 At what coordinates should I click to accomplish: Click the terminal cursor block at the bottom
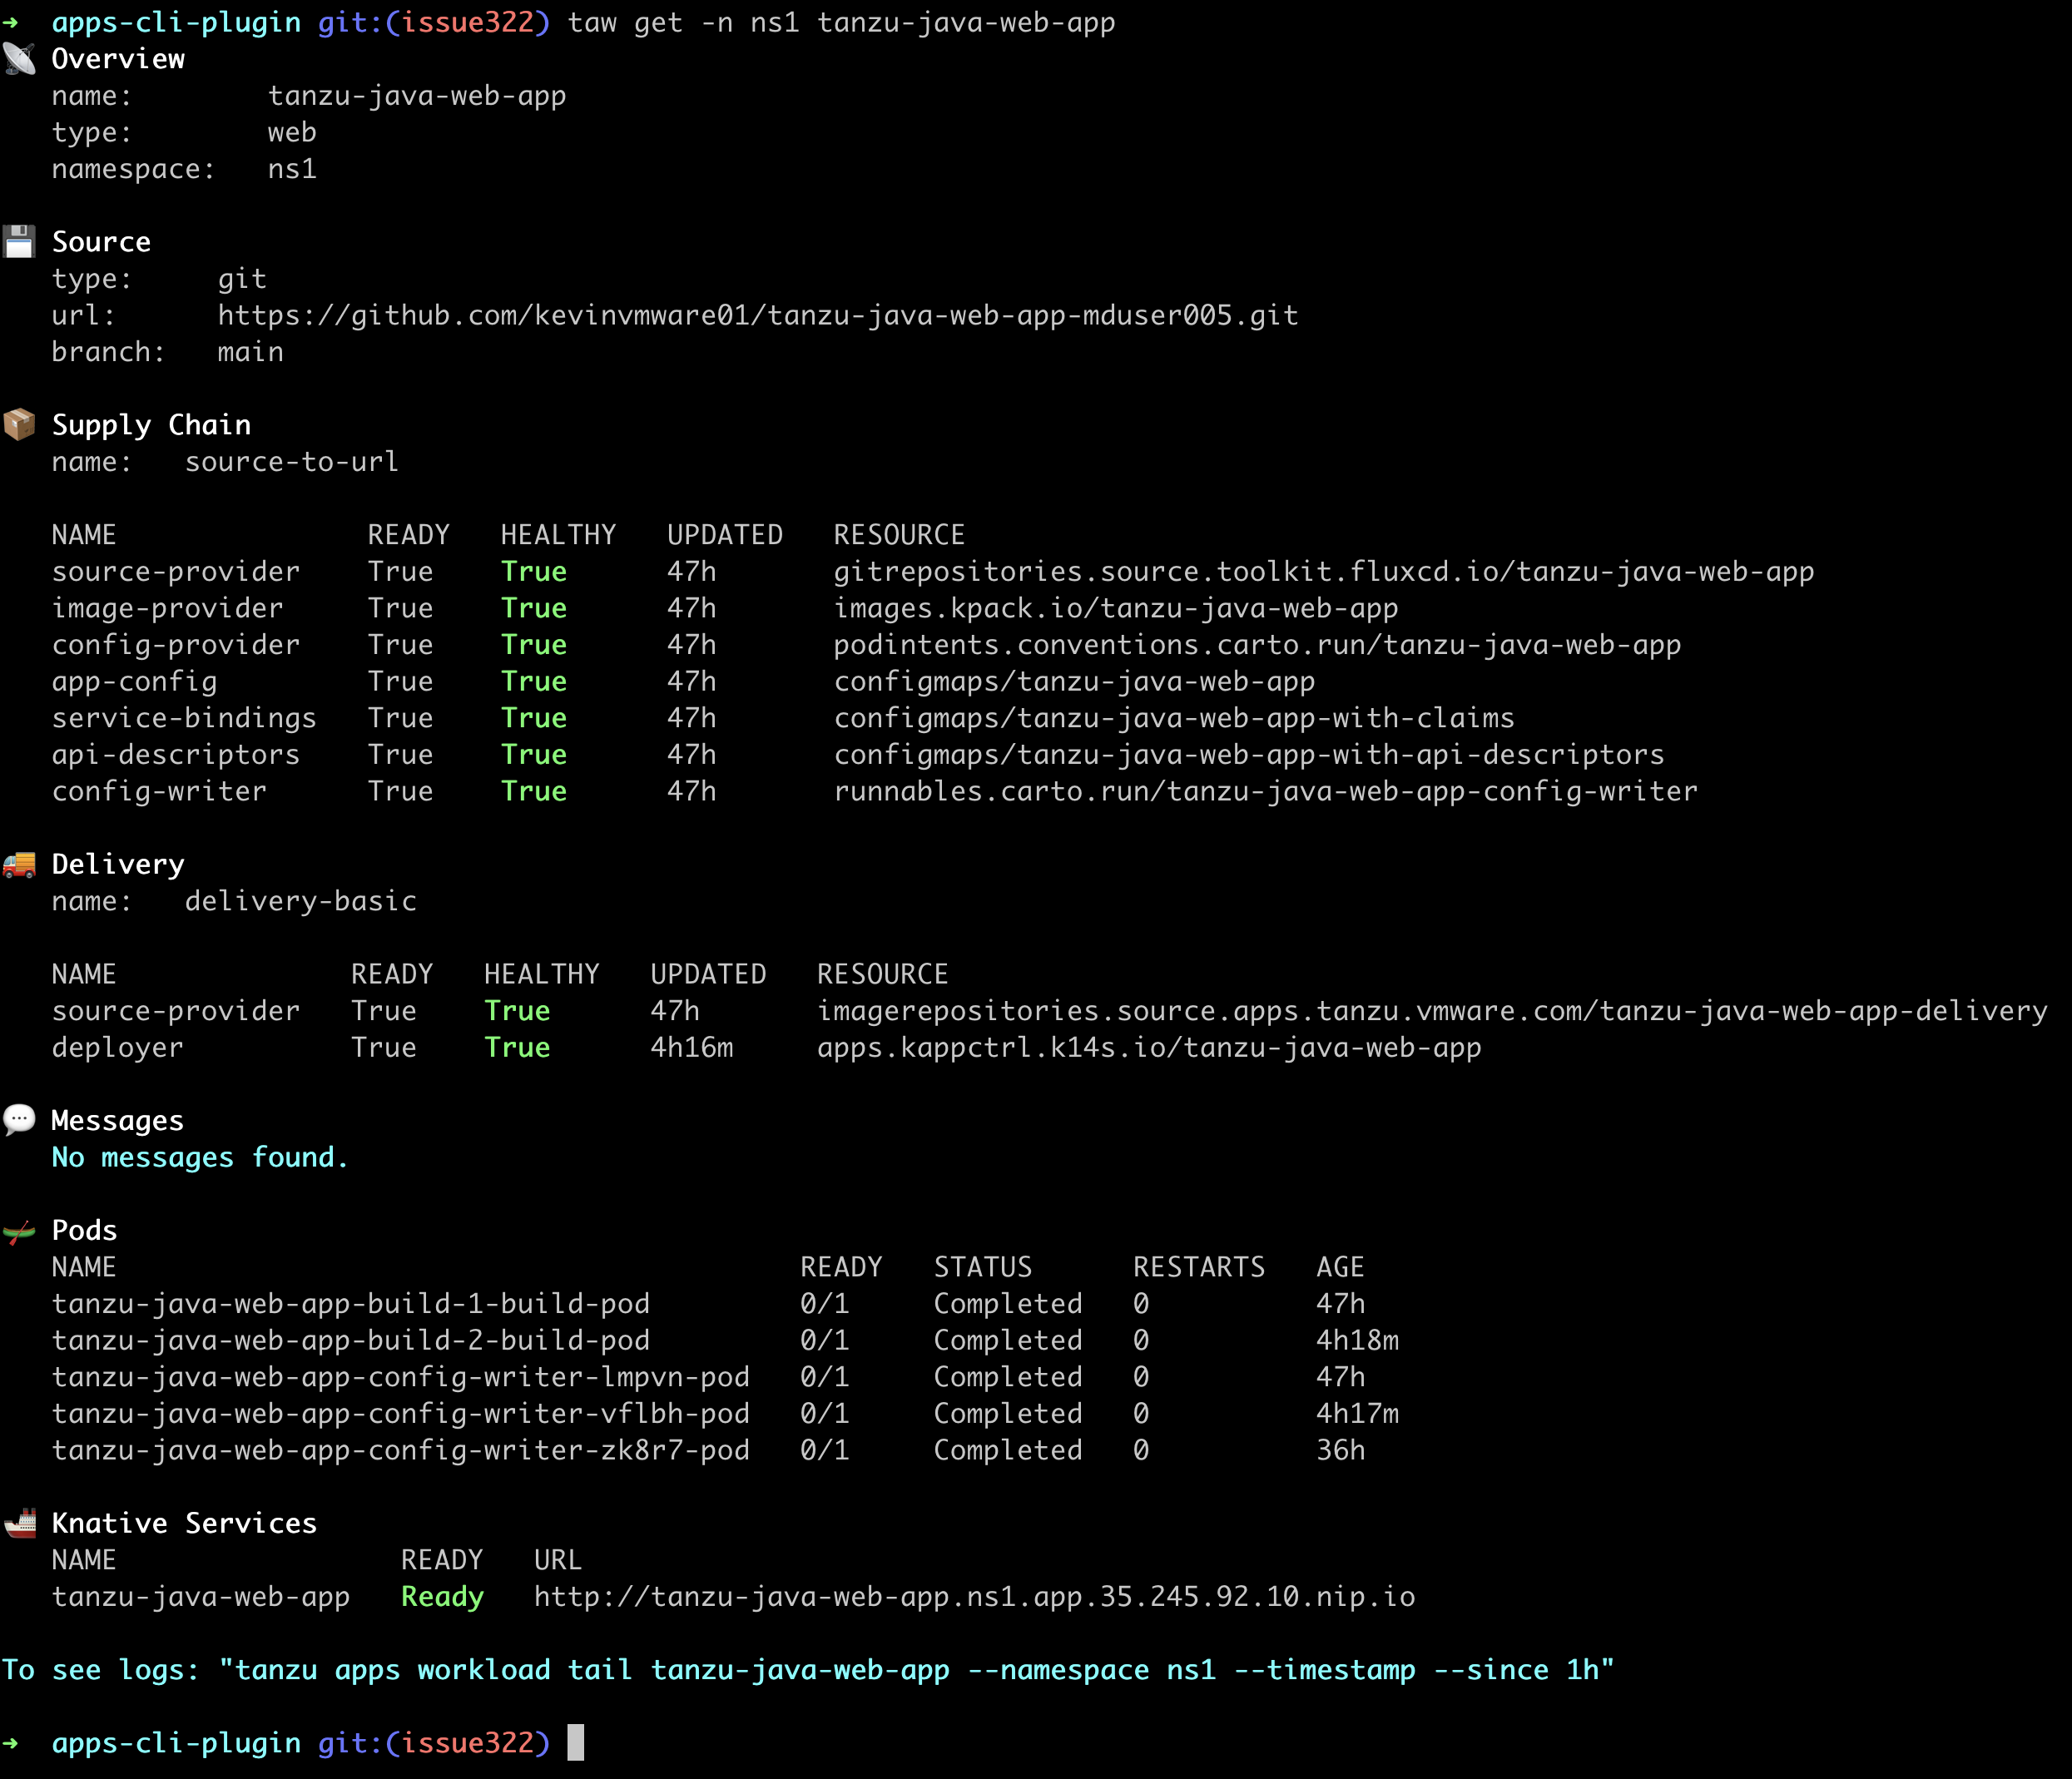(577, 1743)
